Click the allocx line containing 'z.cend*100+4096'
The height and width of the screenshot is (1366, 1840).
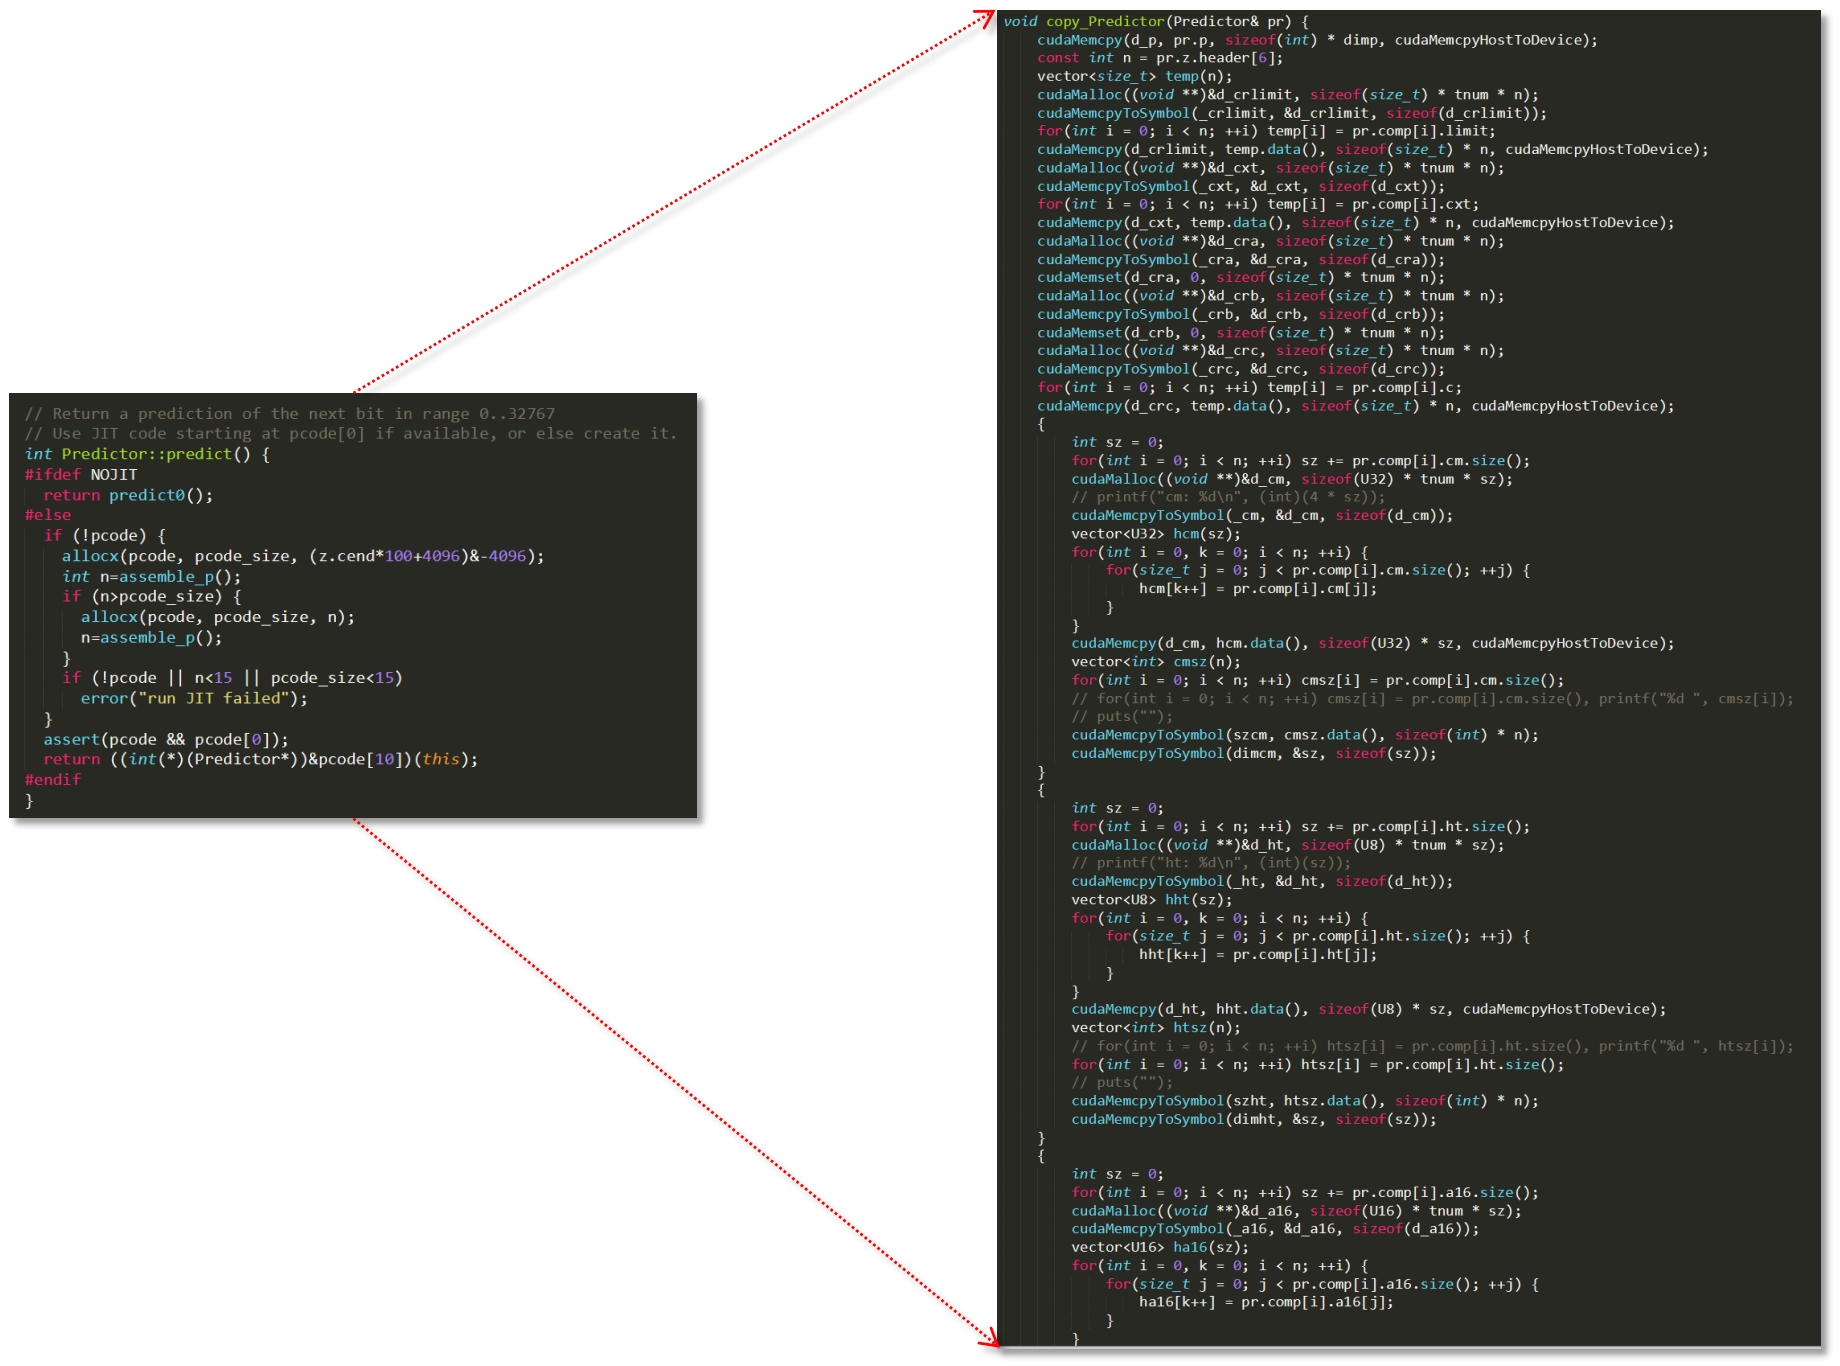[x=303, y=556]
